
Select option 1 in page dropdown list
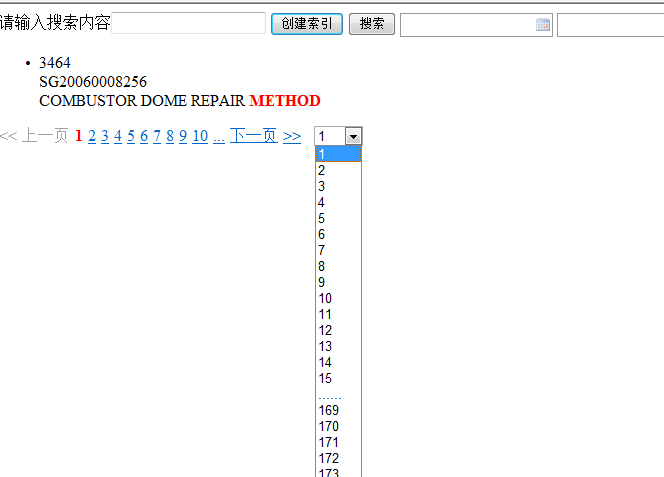338,154
